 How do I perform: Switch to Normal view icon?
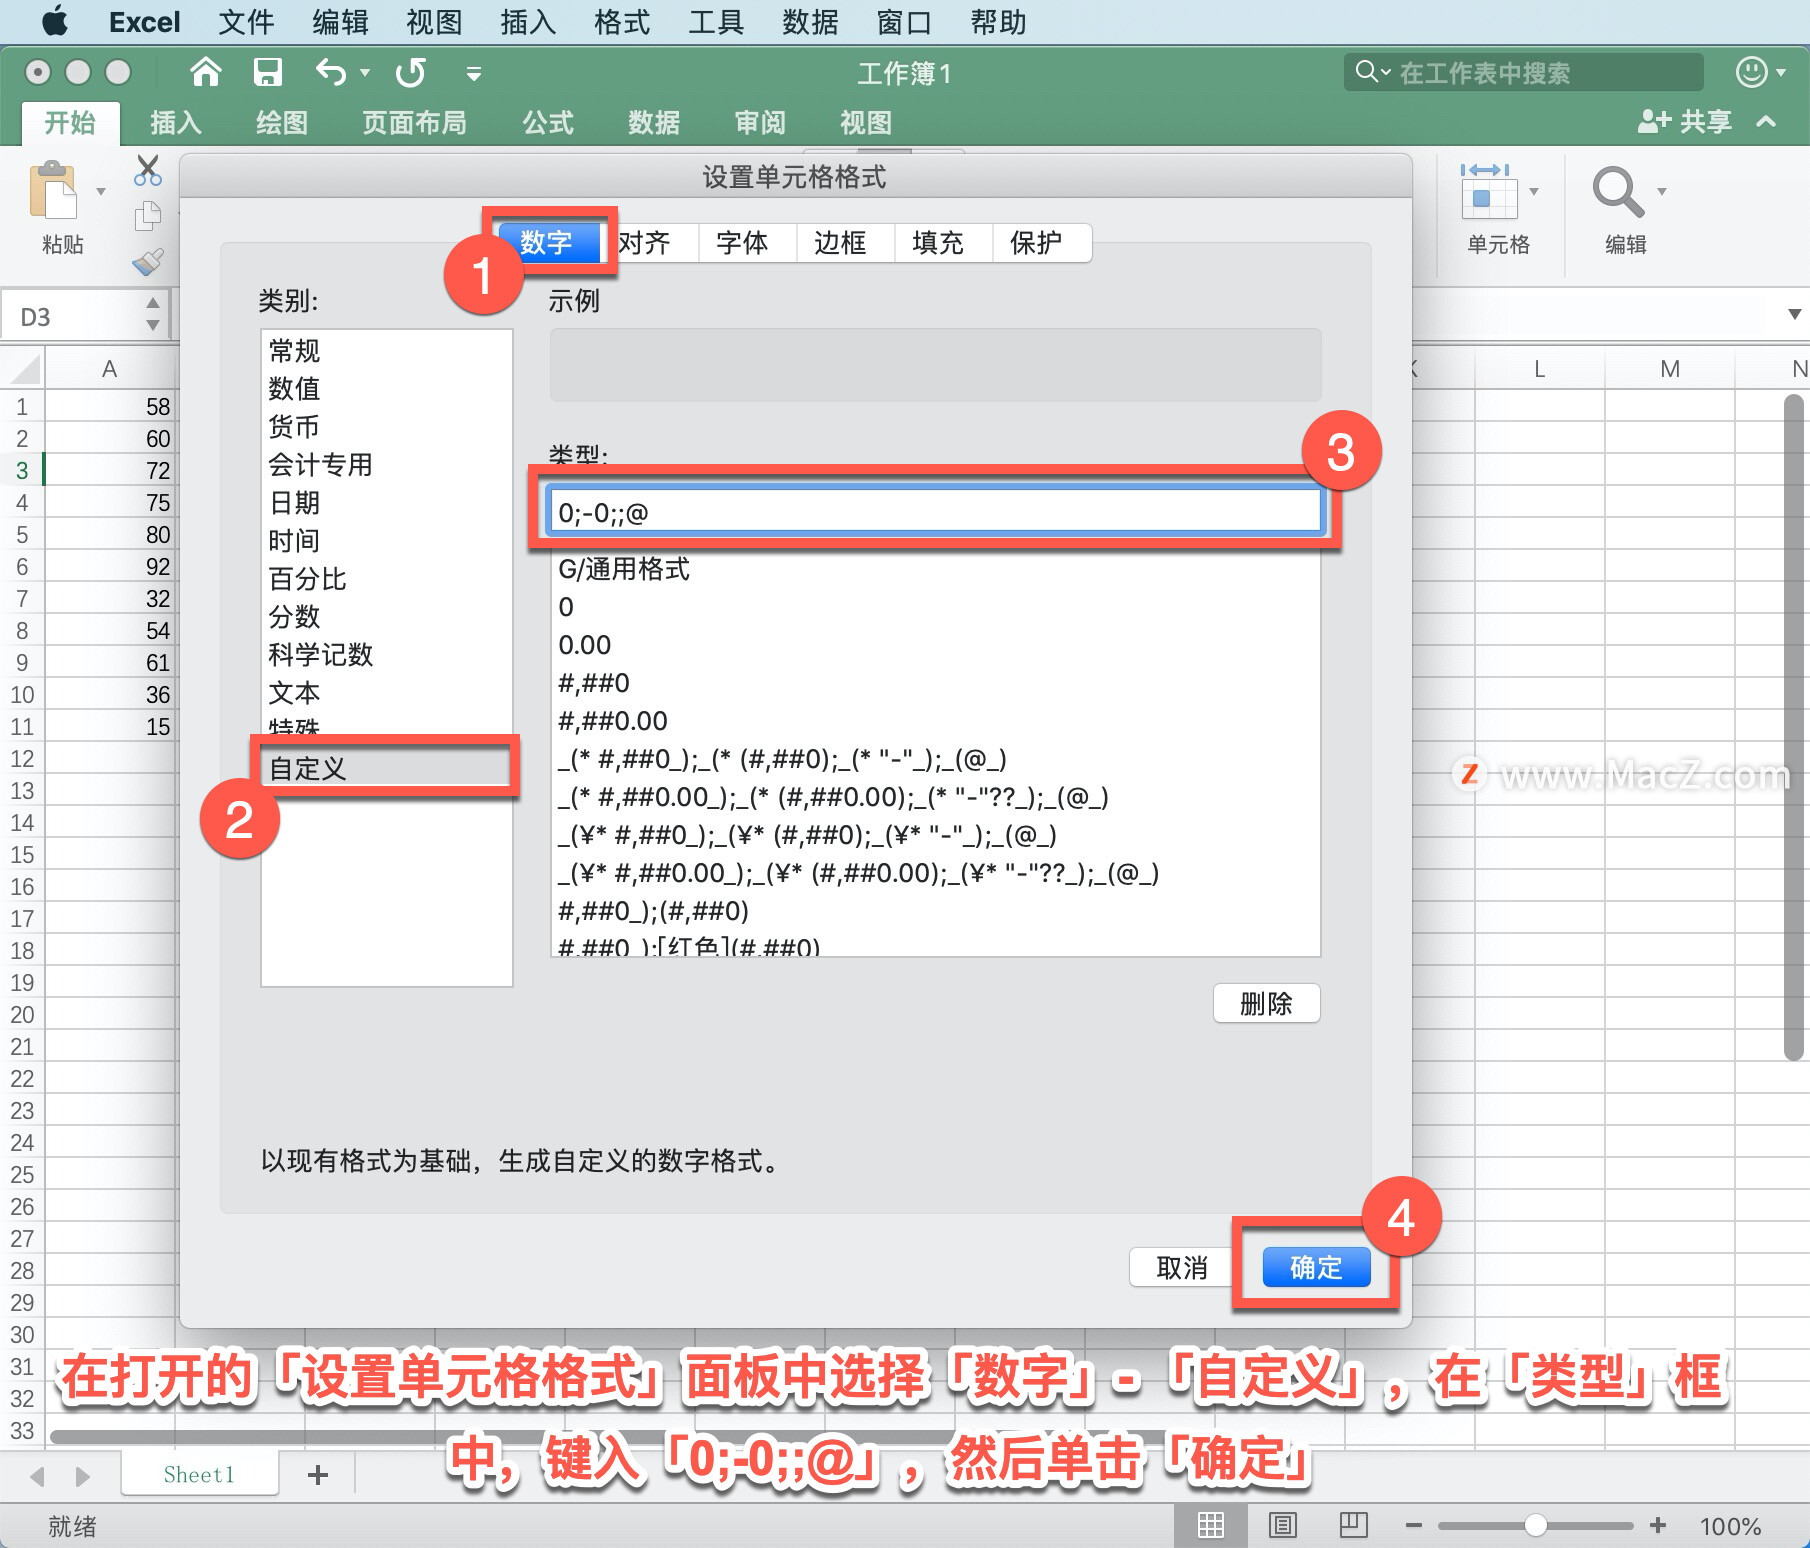(1211, 1525)
